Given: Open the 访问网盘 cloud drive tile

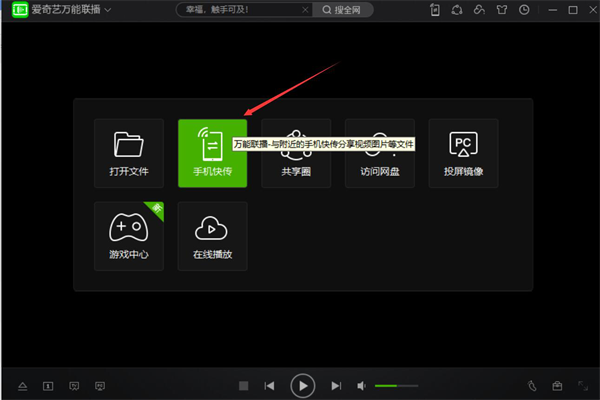Looking at the screenshot, I should coord(380,153).
